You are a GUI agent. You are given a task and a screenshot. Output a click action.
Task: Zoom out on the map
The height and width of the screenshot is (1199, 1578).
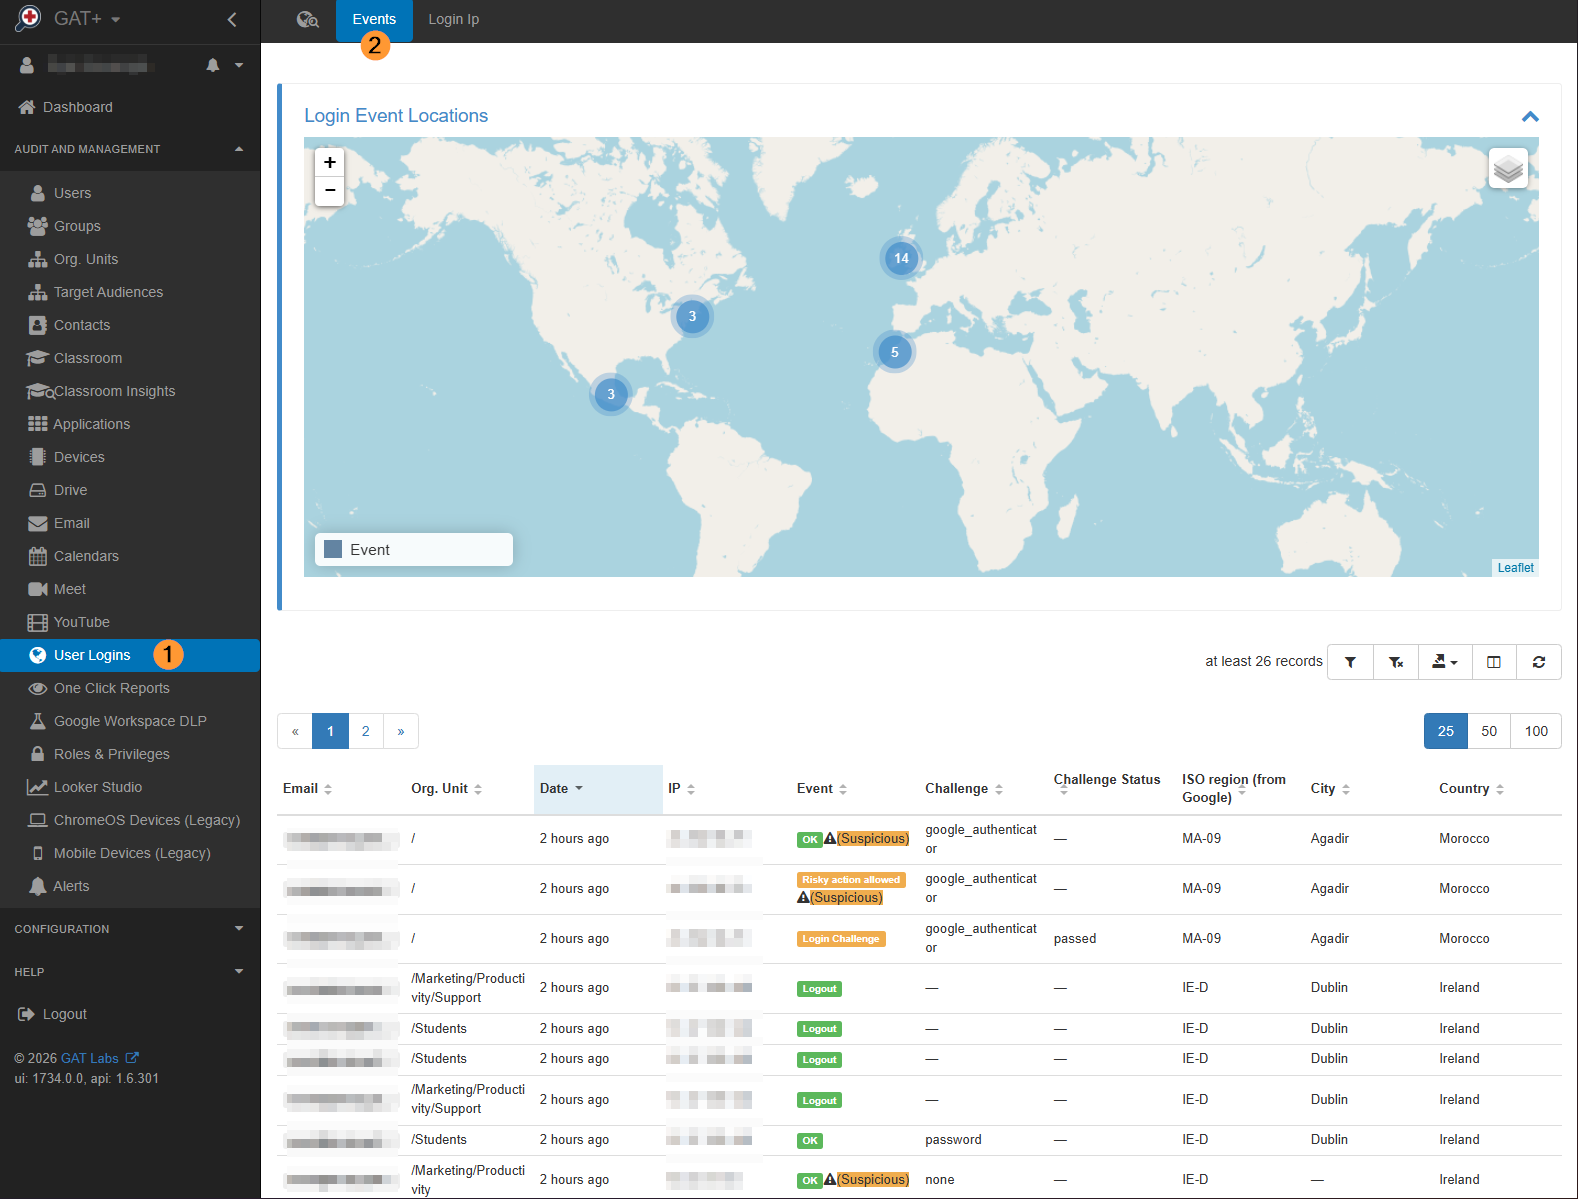(x=329, y=191)
